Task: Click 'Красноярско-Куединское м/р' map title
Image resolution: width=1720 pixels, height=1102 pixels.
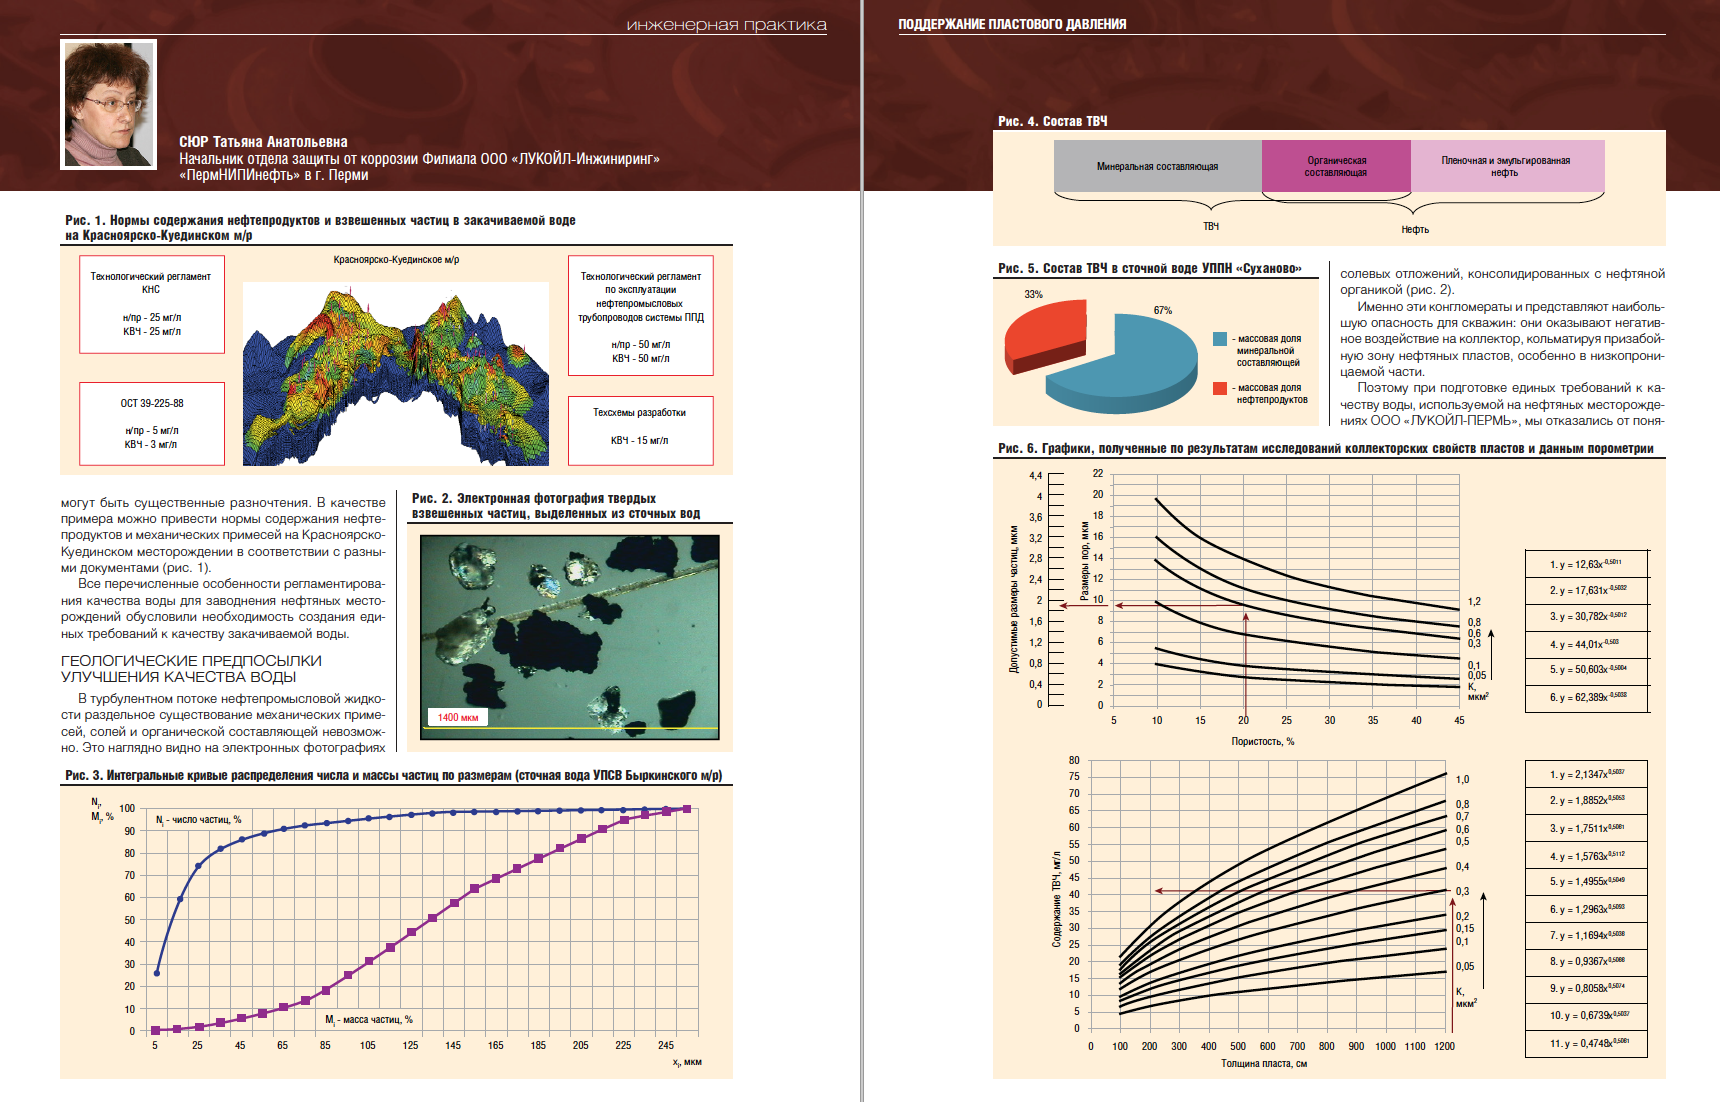Action: tap(396, 260)
